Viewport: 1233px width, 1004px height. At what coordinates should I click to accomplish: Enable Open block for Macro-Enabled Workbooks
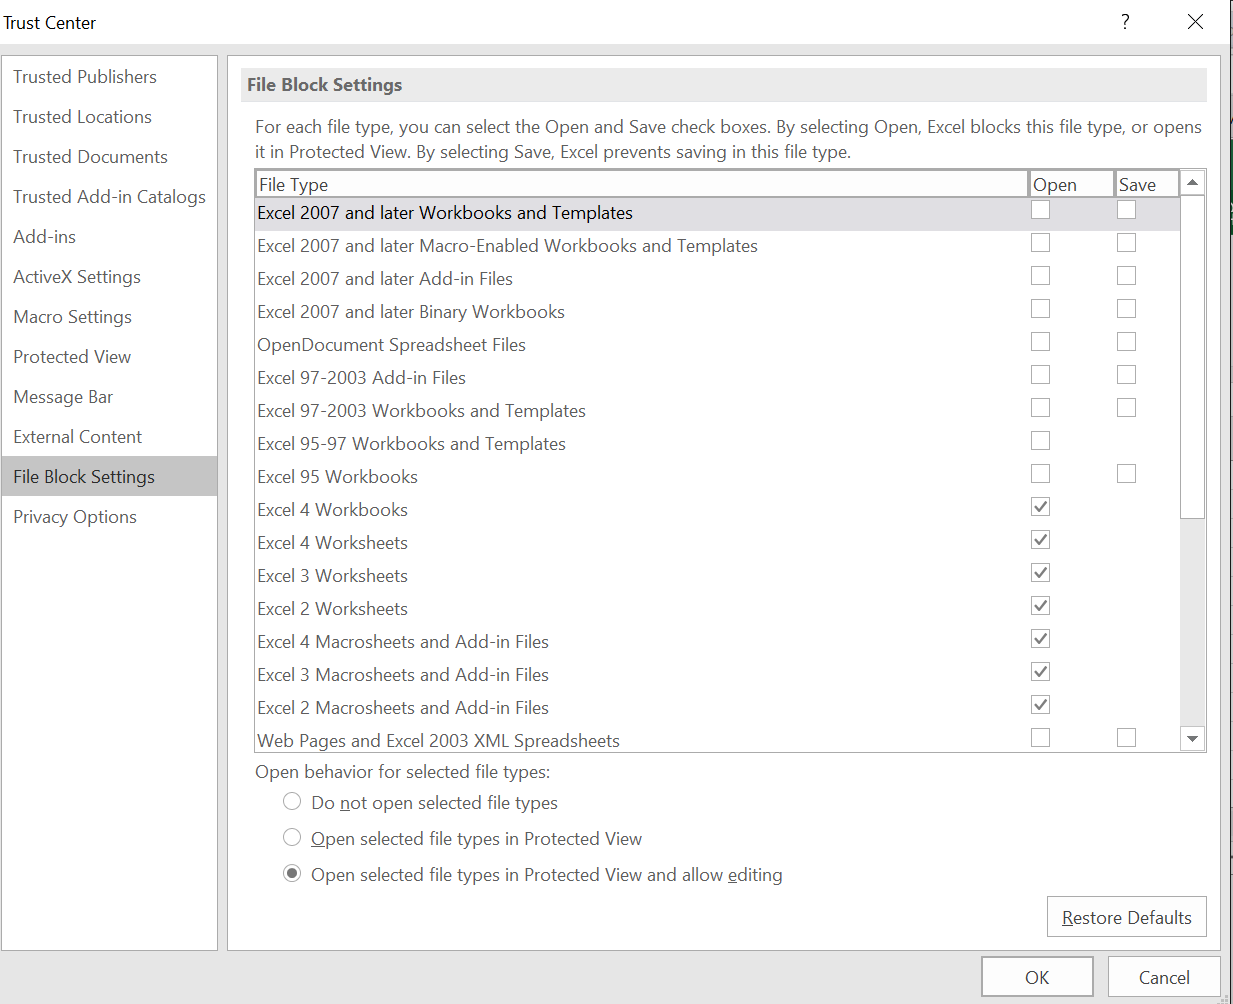pos(1041,243)
